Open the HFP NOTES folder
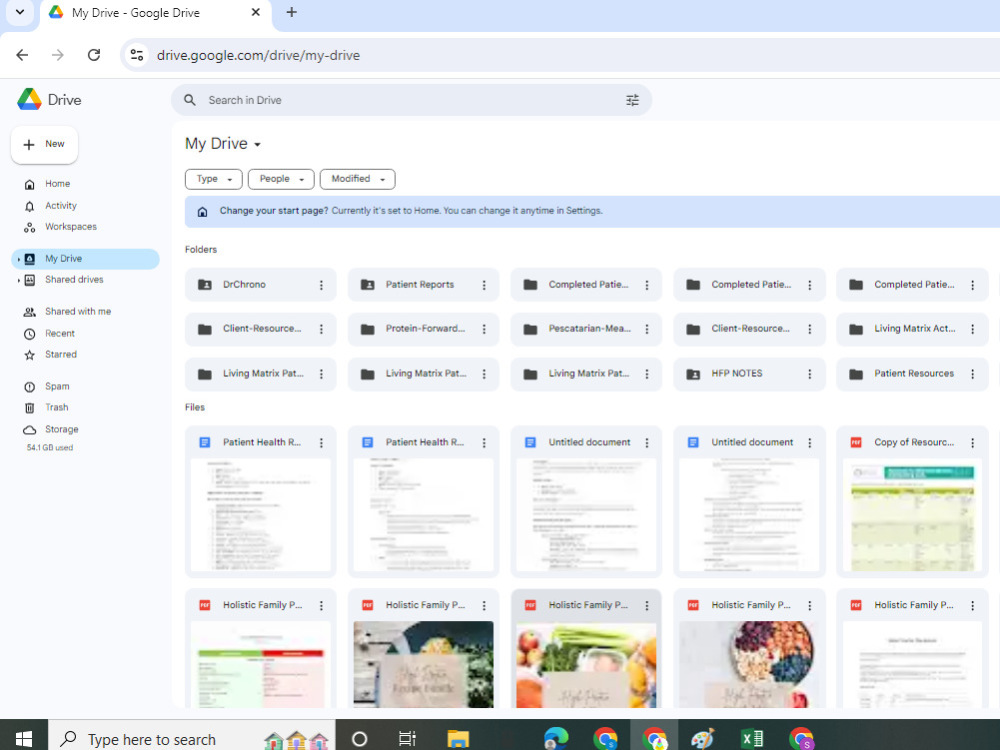The height and width of the screenshot is (750, 1000). [x=749, y=374]
